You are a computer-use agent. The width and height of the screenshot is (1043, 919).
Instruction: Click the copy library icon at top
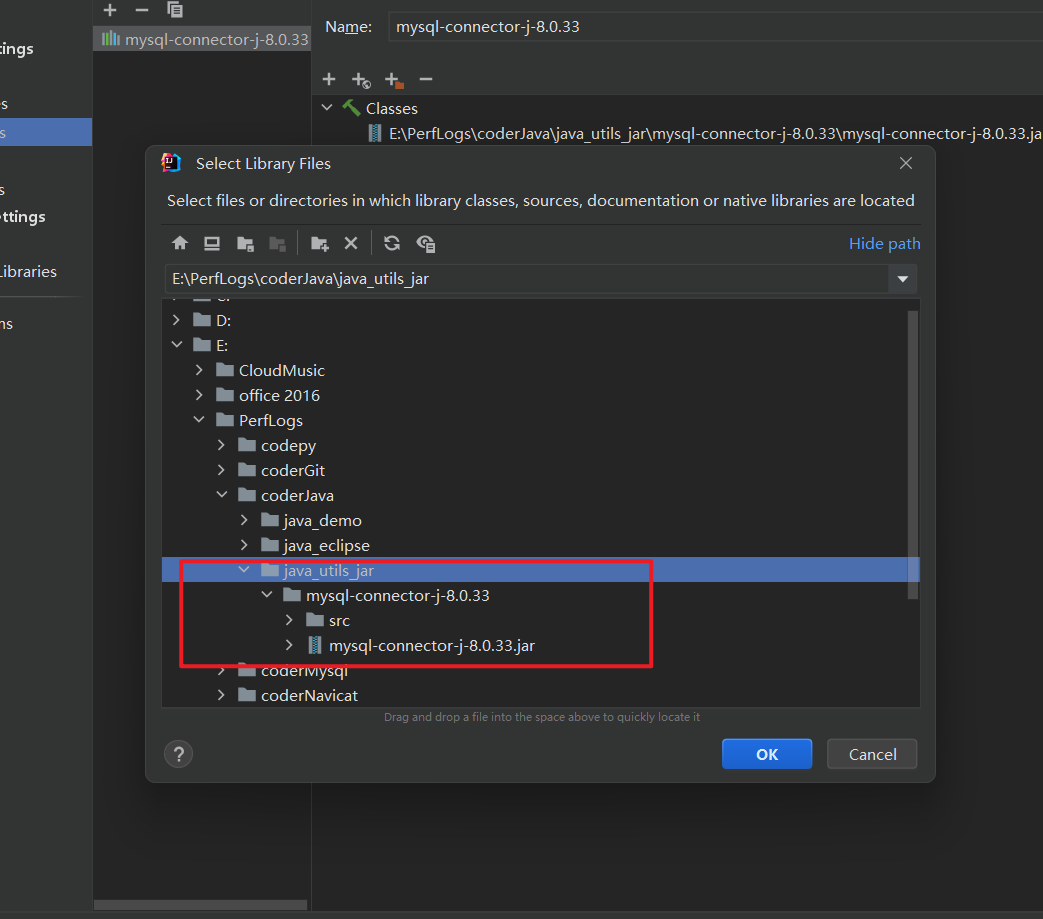tap(175, 10)
